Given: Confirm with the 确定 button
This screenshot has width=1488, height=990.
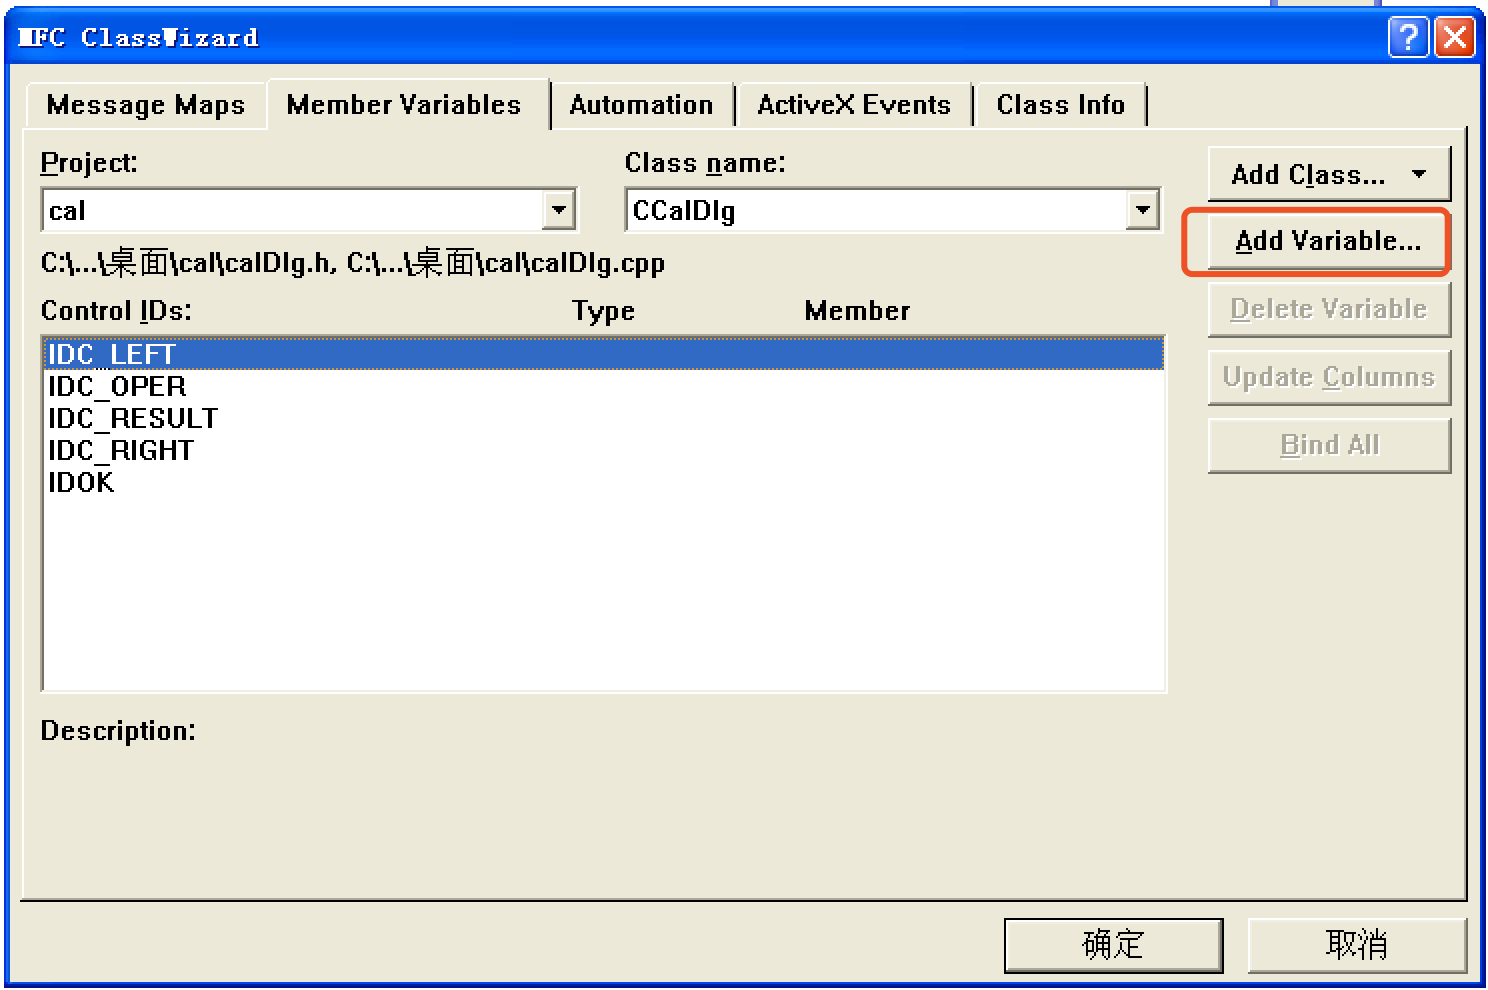Looking at the screenshot, I should [x=1112, y=944].
